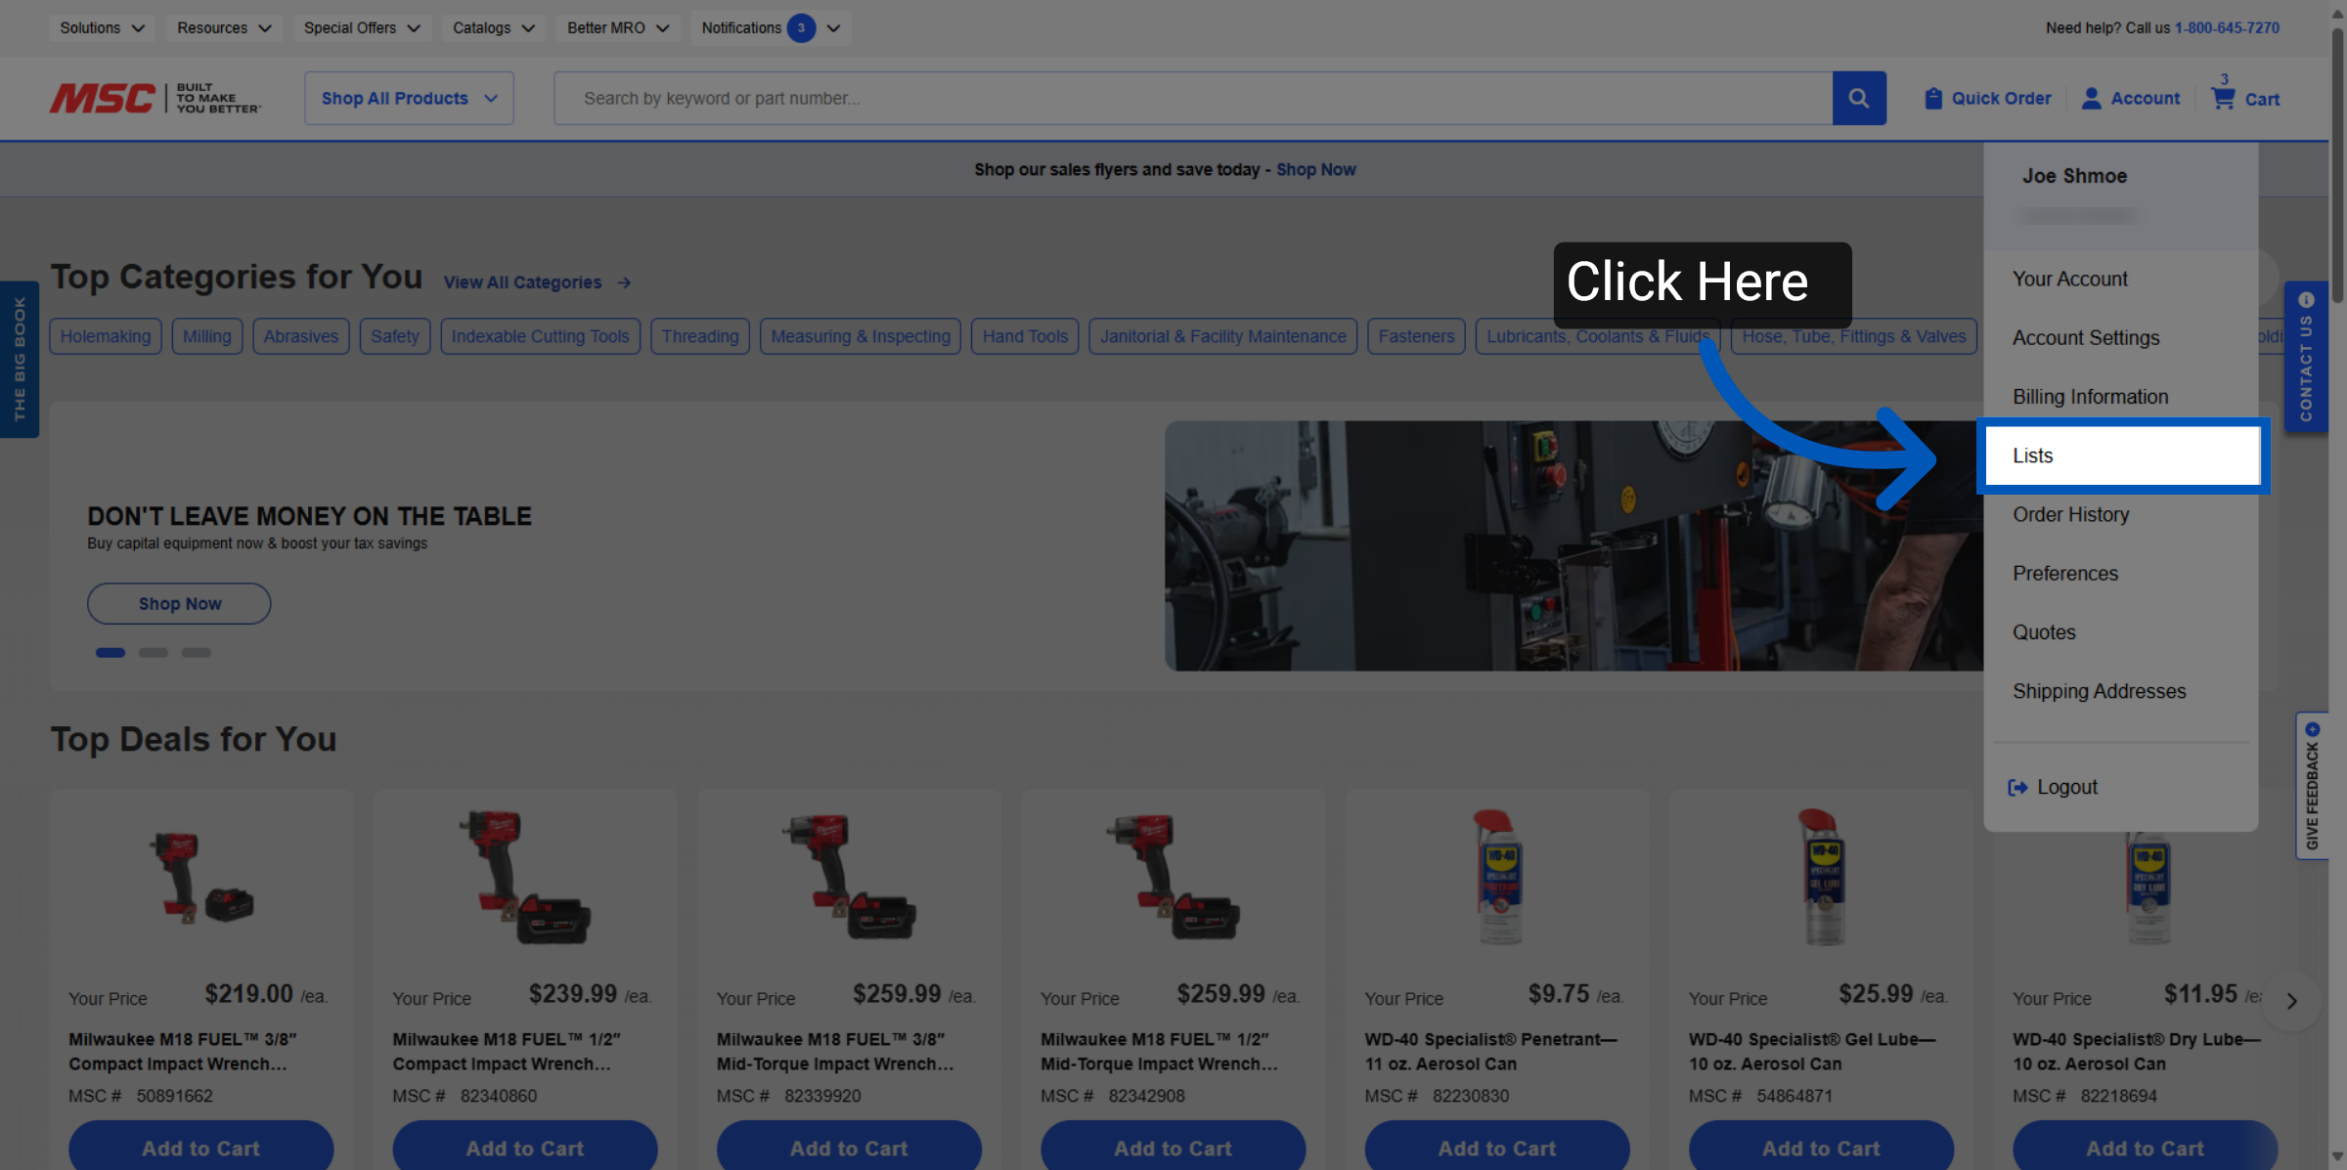Image resolution: width=2347 pixels, height=1170 pixels.
Task: Select the Safety category chip
Action: pyautogui.click(x=395, y=337)
